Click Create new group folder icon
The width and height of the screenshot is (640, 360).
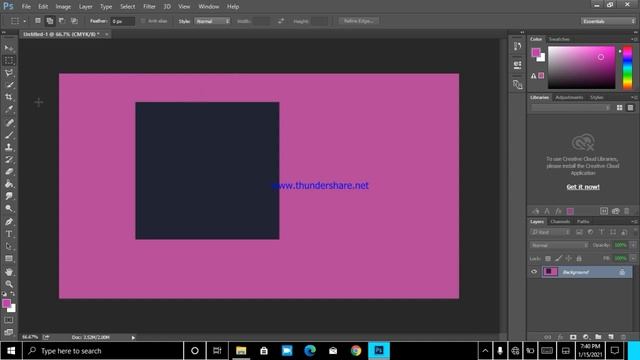pos(598,337)
